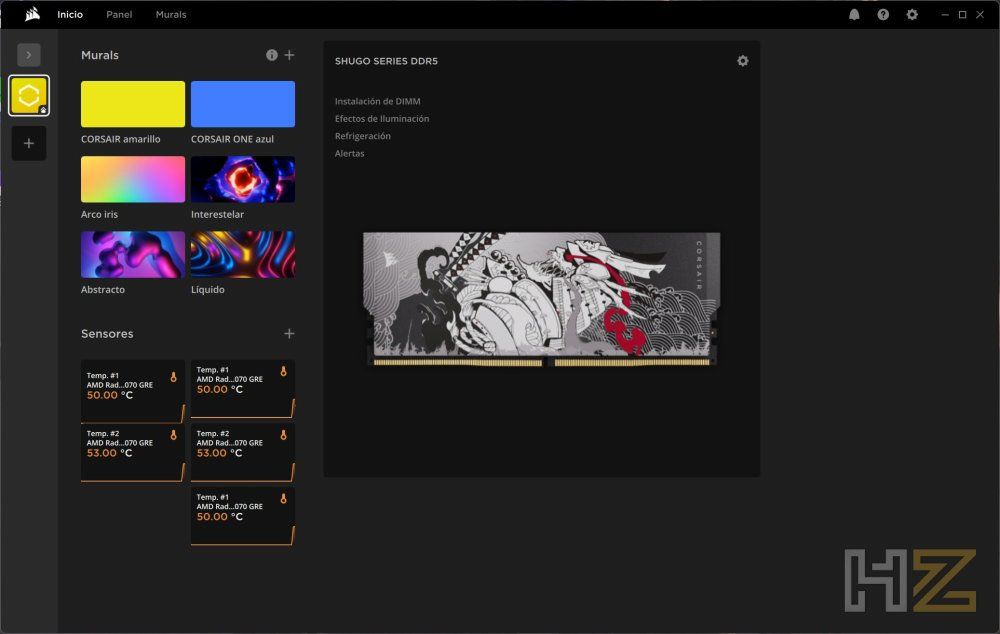Select the Interestelar mural thumbnail

pyautogui.click(x=243, y=179)
